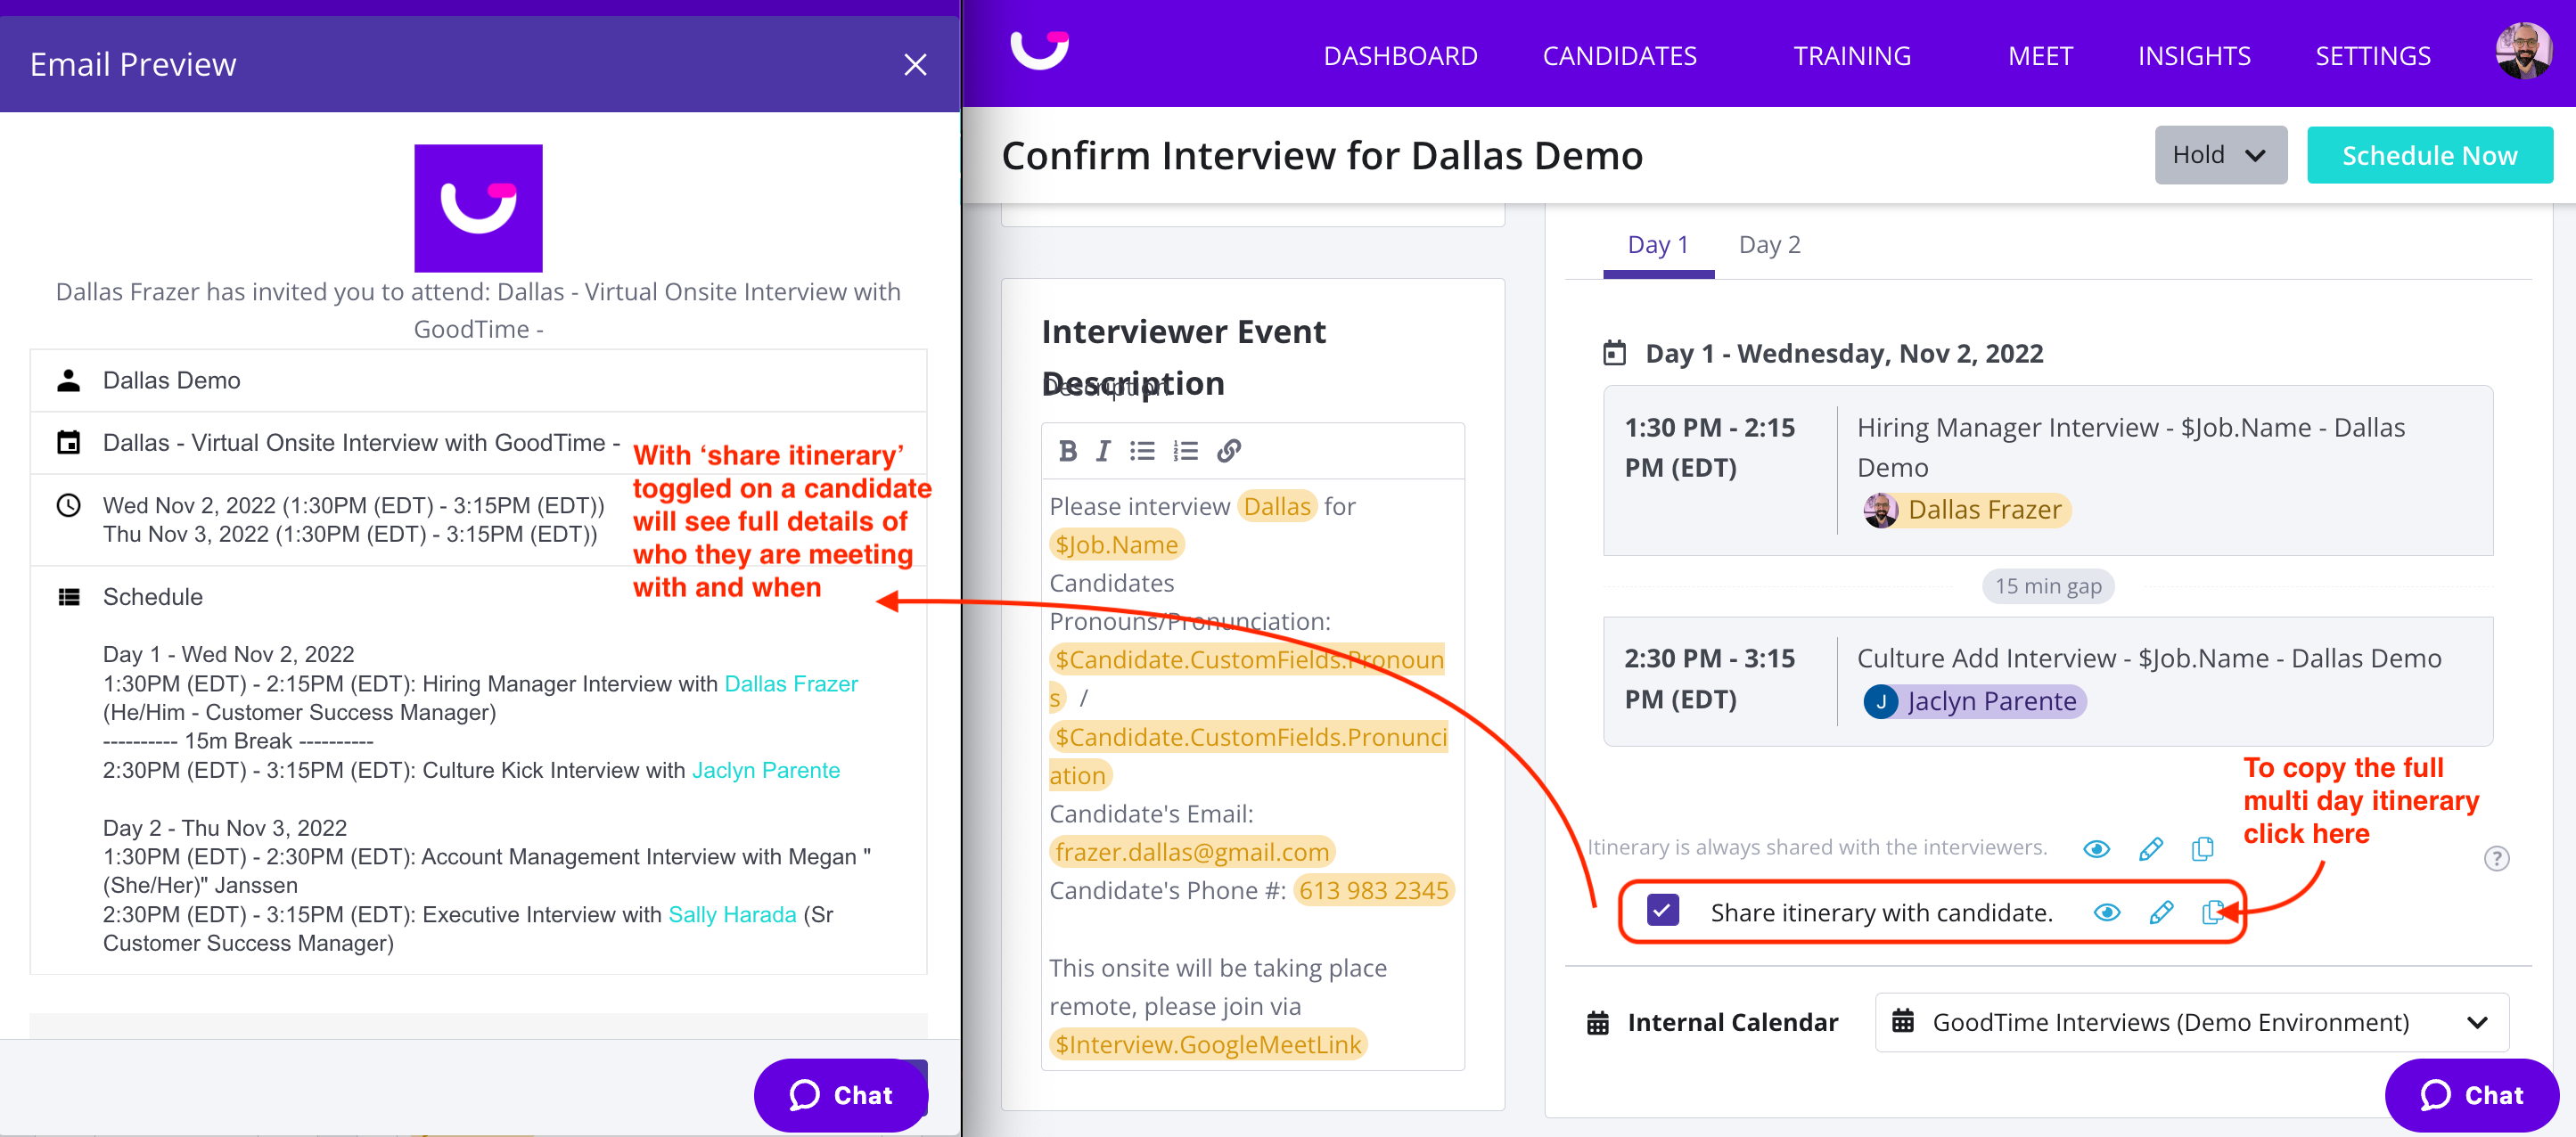Uncheck Share itinerary with candidate
This screenshot has height=1137, width=2576.
point(1663,911)
